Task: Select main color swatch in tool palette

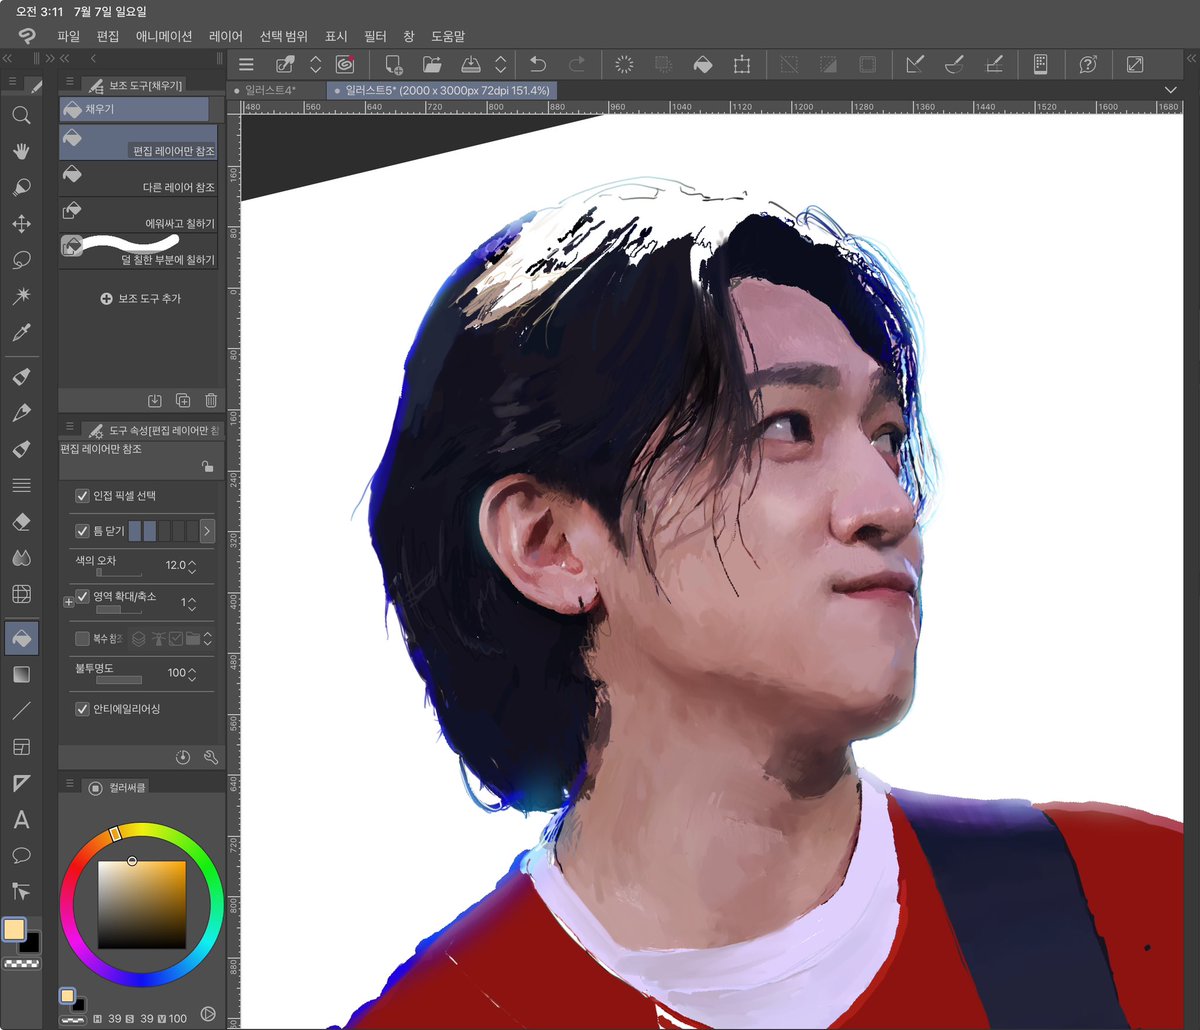Action: tap(14, 929)
